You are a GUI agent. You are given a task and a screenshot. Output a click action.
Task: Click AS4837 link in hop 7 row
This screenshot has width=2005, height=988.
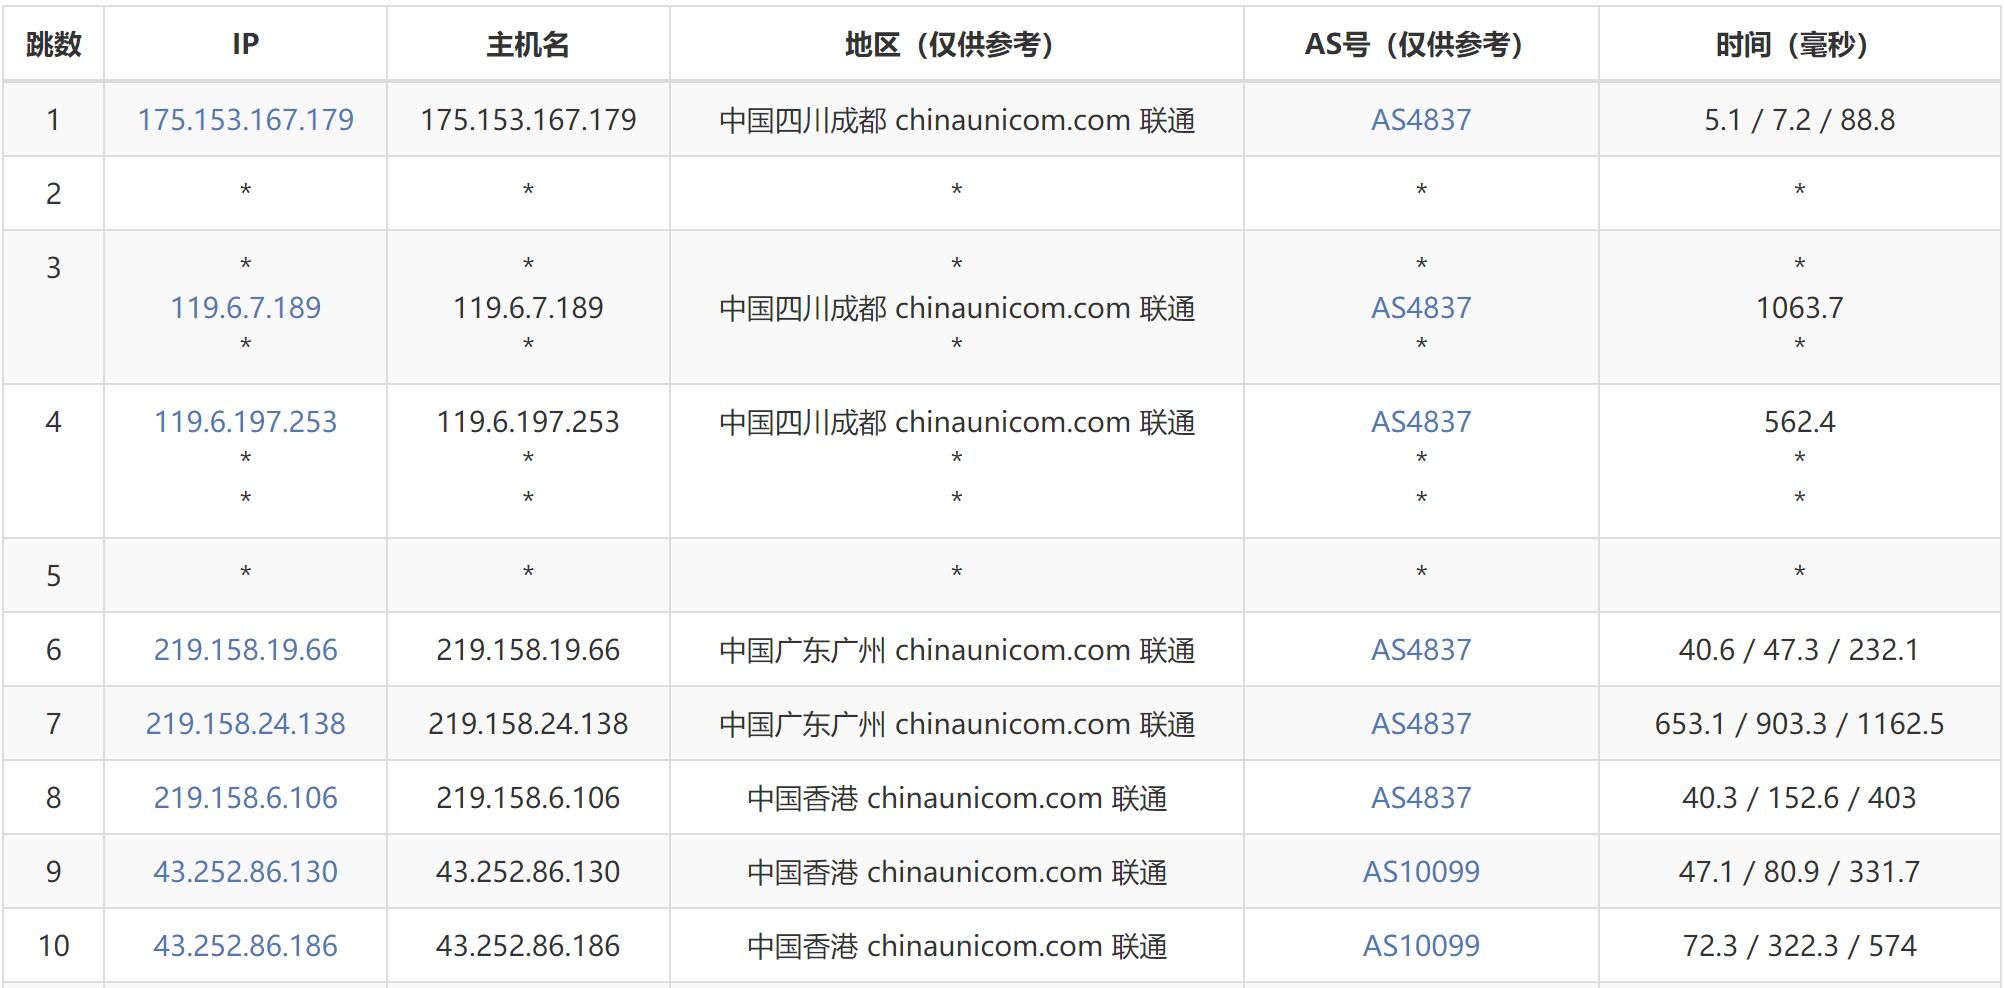(x=1421, y=724)
